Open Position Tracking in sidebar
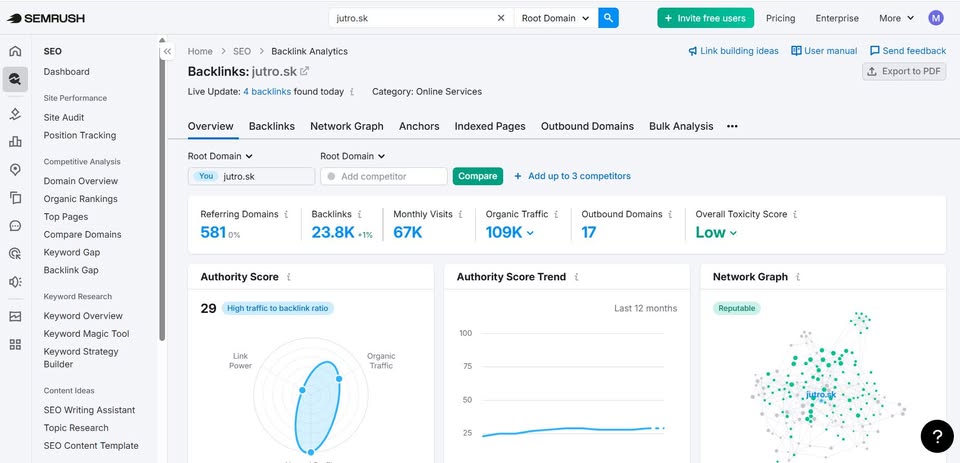Image resolution: width=960 pixels, height=463 pixels. point(80,135)
